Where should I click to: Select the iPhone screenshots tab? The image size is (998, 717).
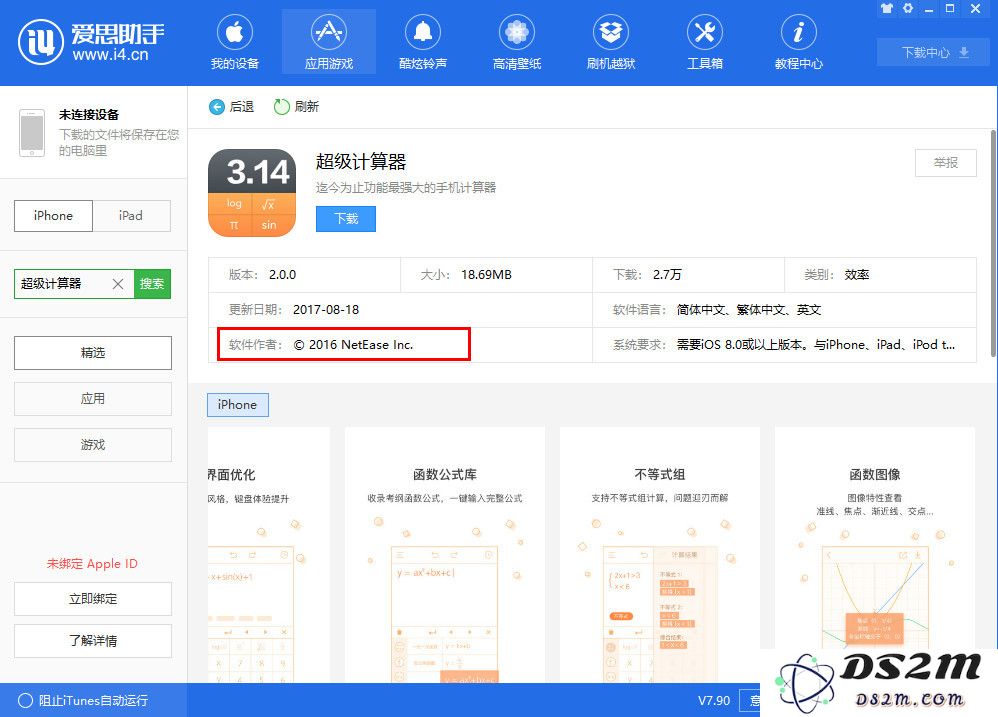pyautogui.click(x=237, y=405)
